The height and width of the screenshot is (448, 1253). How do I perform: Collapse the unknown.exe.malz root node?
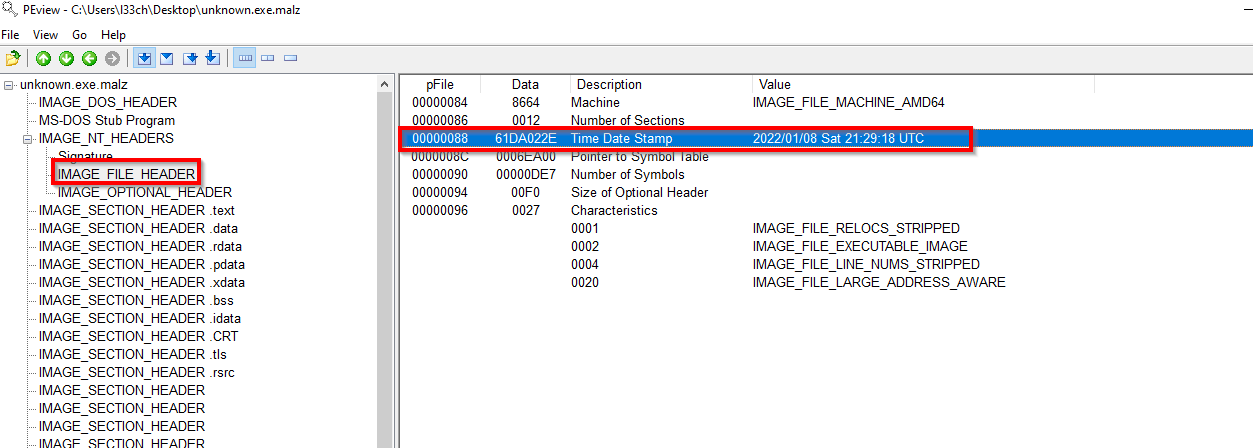tap(9, 84)
